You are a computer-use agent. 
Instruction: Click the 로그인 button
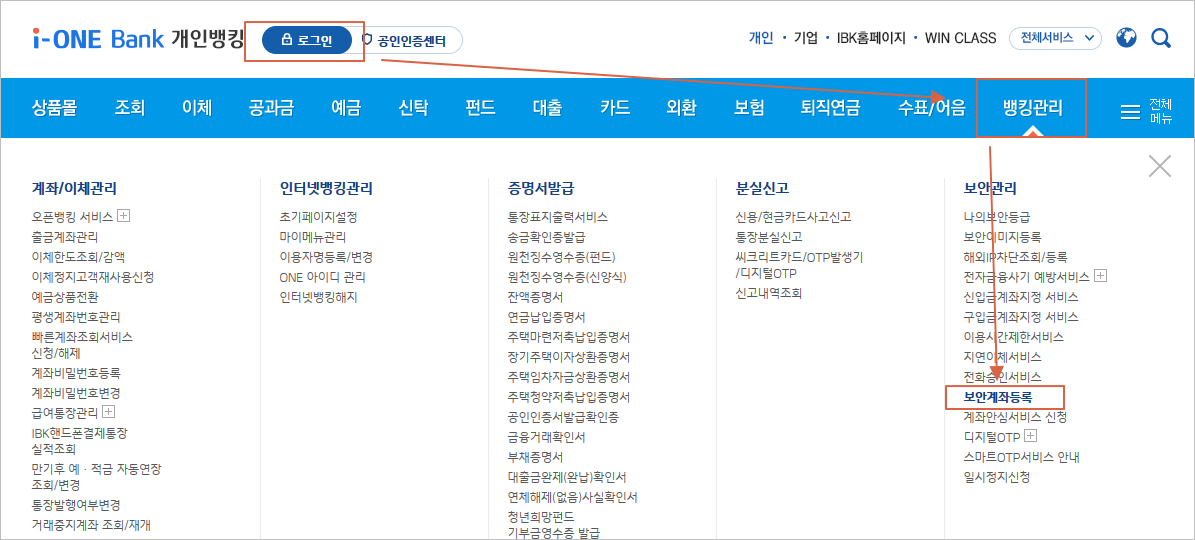pyautogui.click(x=306, y=40)
